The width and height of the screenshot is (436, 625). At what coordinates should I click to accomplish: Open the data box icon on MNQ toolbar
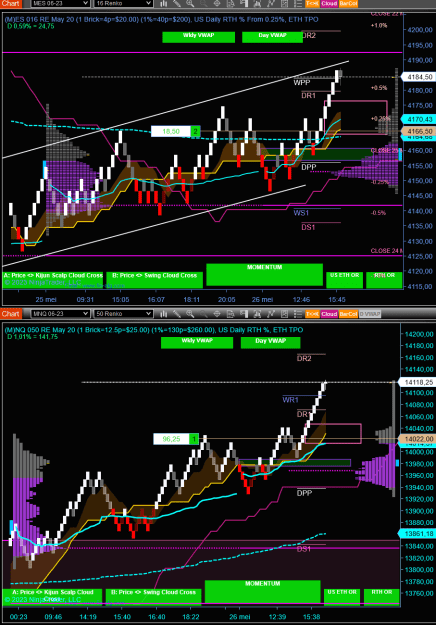click(231, 314)
